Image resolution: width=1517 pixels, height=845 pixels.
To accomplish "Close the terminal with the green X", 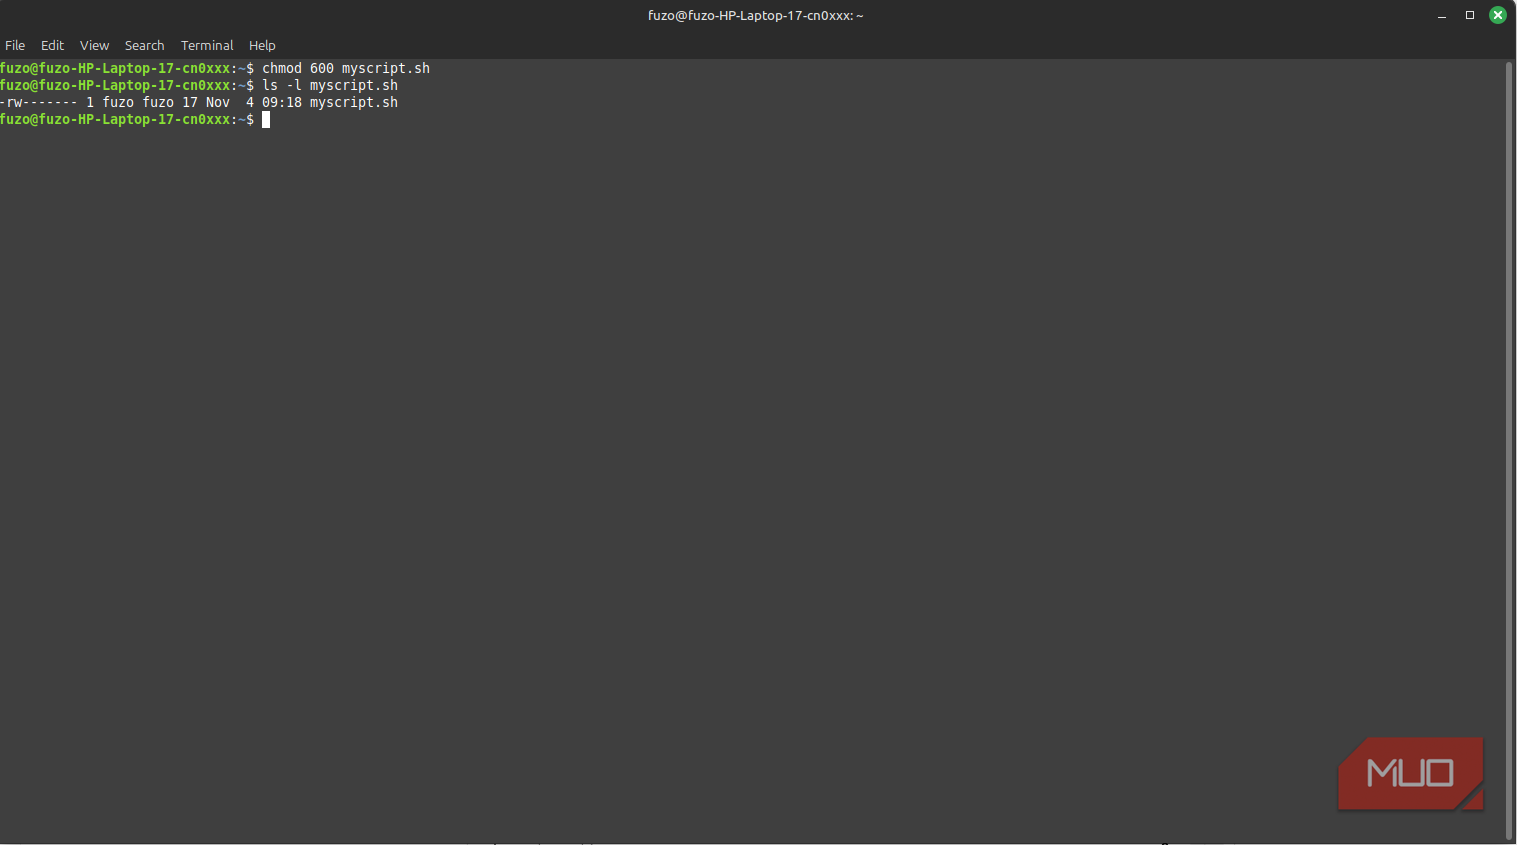I will [x=1498, y=15].
